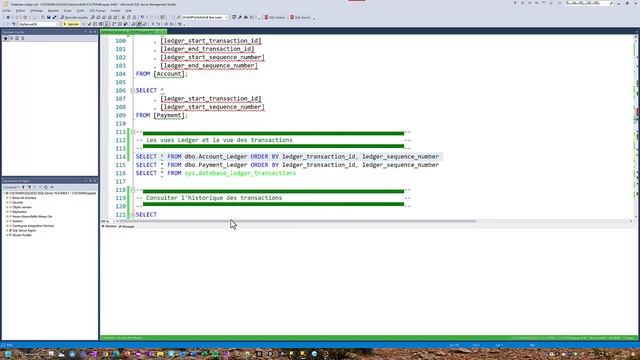Viewport: 640px width, 360px height.
Task: Collapse the comment block at line 118
Action: click(133, 190)
